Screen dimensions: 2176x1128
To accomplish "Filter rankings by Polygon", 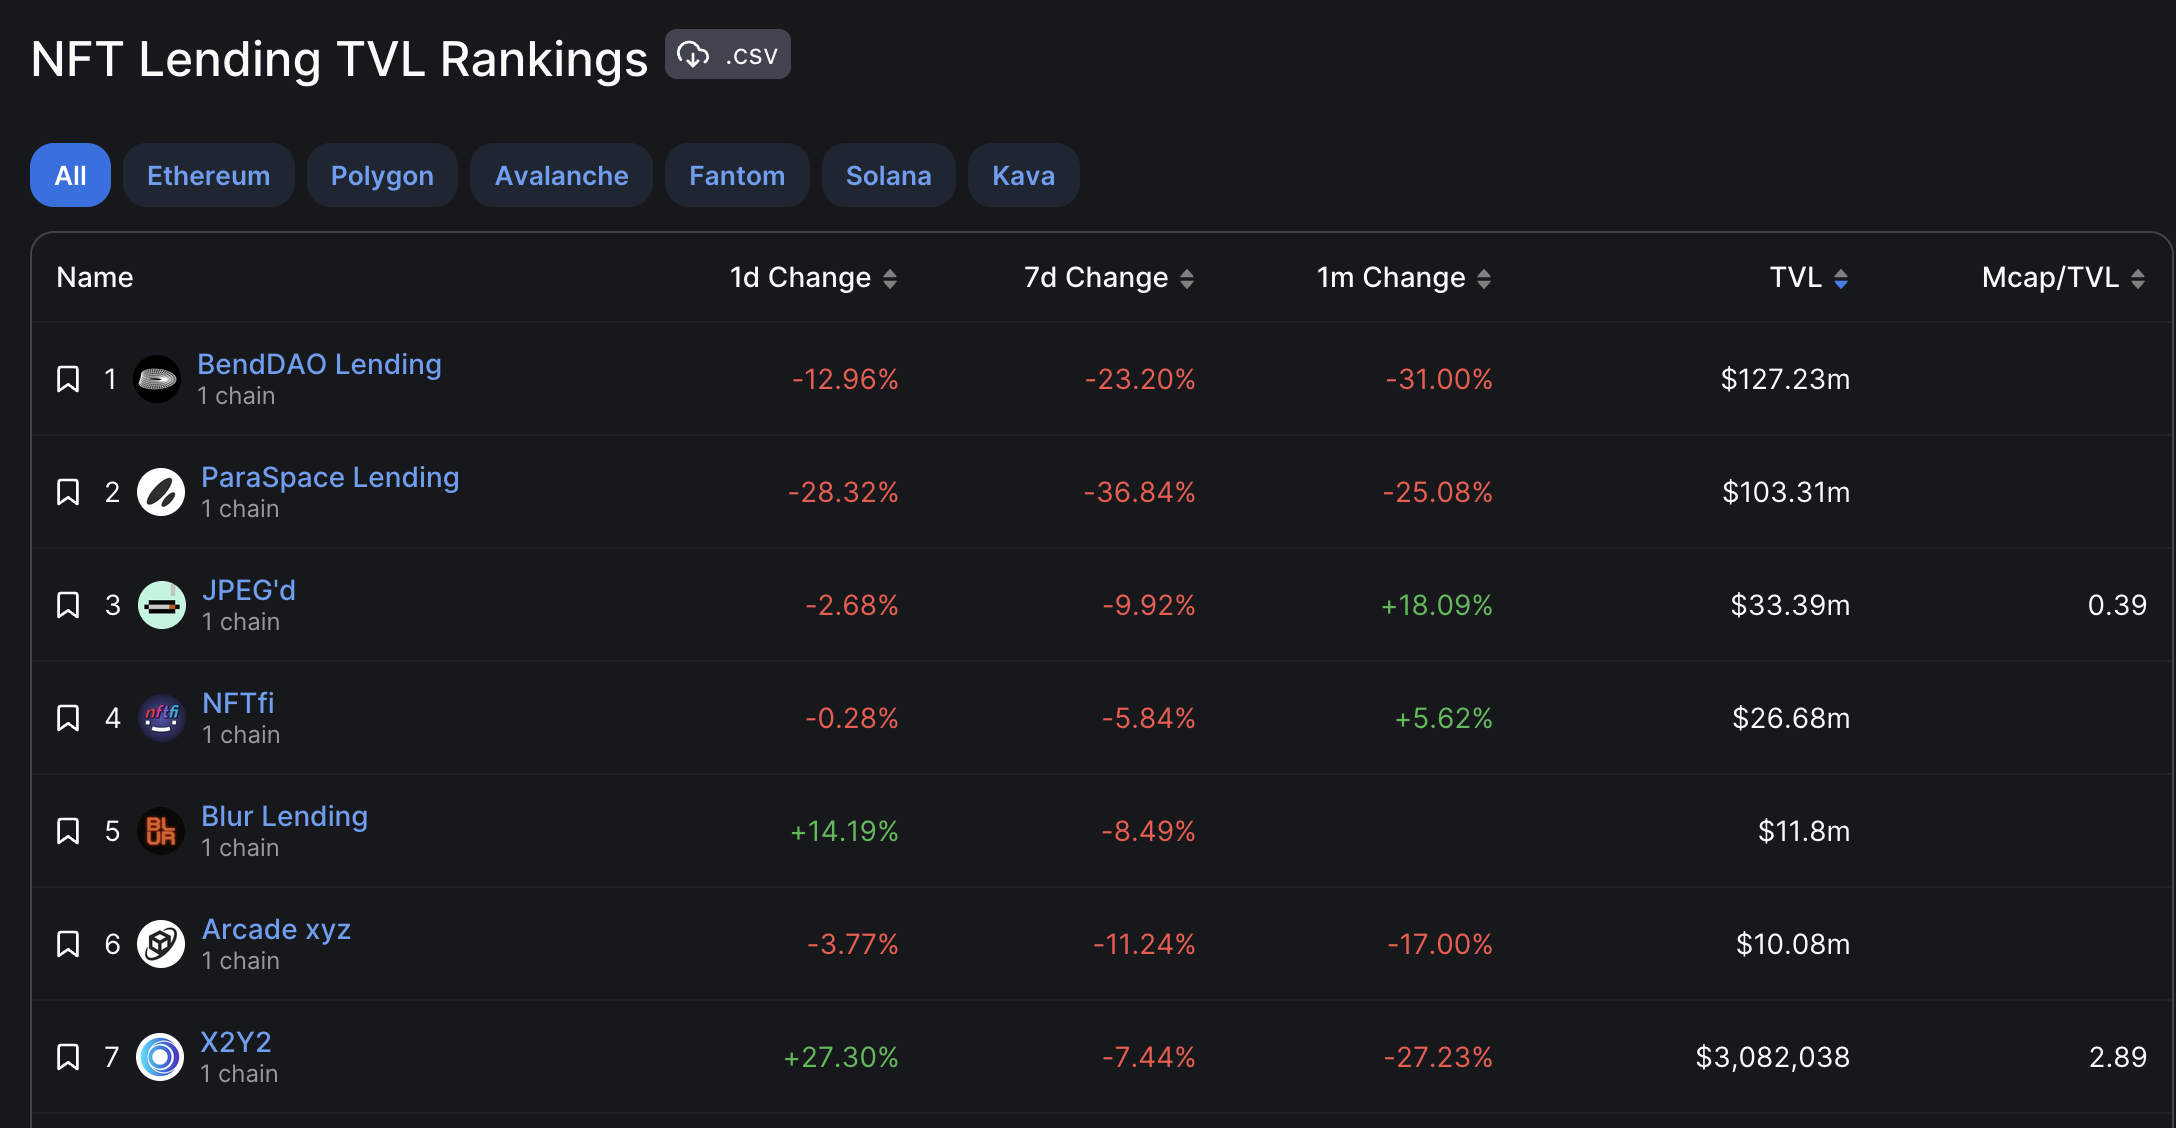I will 382,175.
